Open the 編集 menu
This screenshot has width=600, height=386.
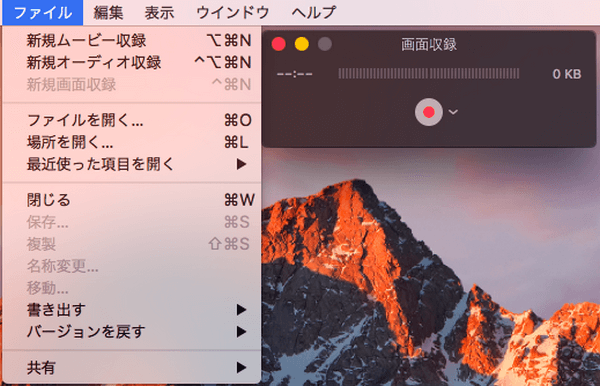coord(108,13)
